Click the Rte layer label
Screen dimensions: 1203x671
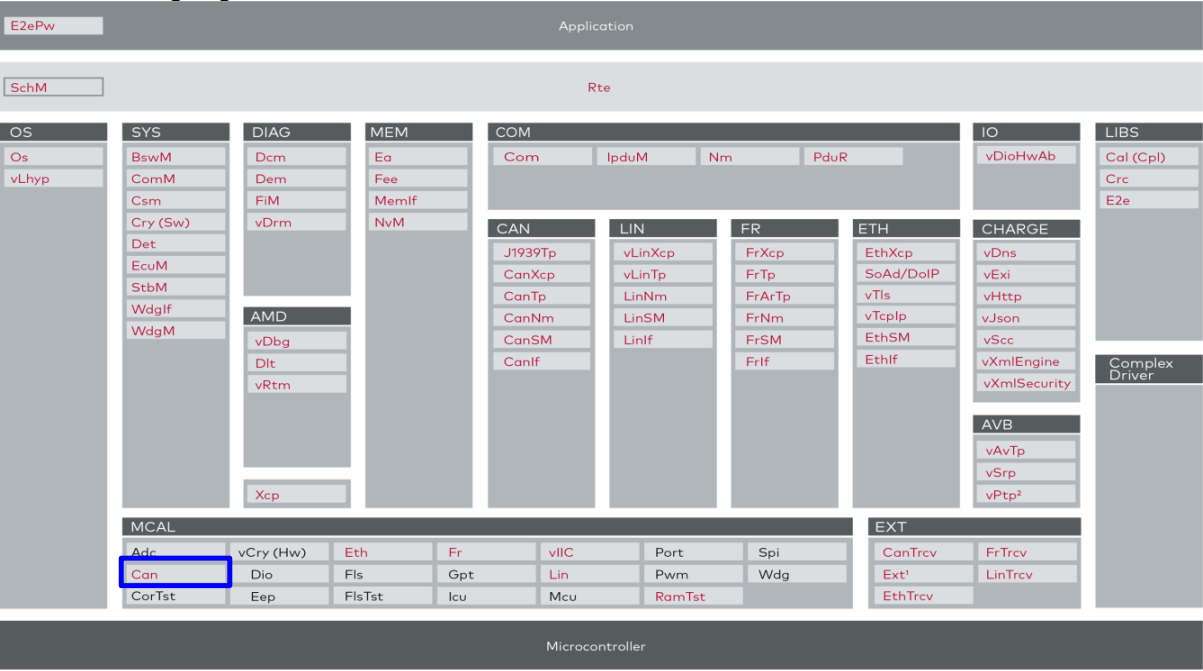coord(598,88)
